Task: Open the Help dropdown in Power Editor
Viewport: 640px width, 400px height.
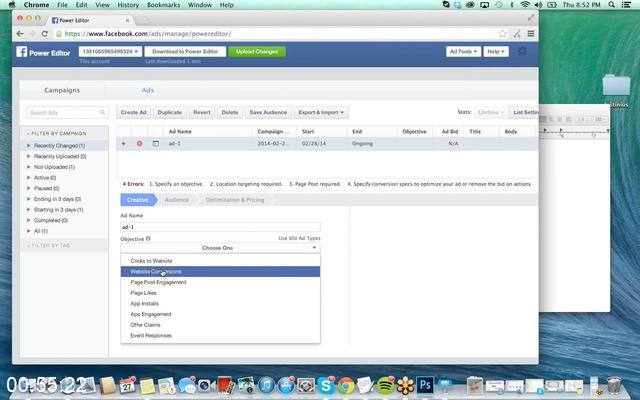Action: coord(496,51)
